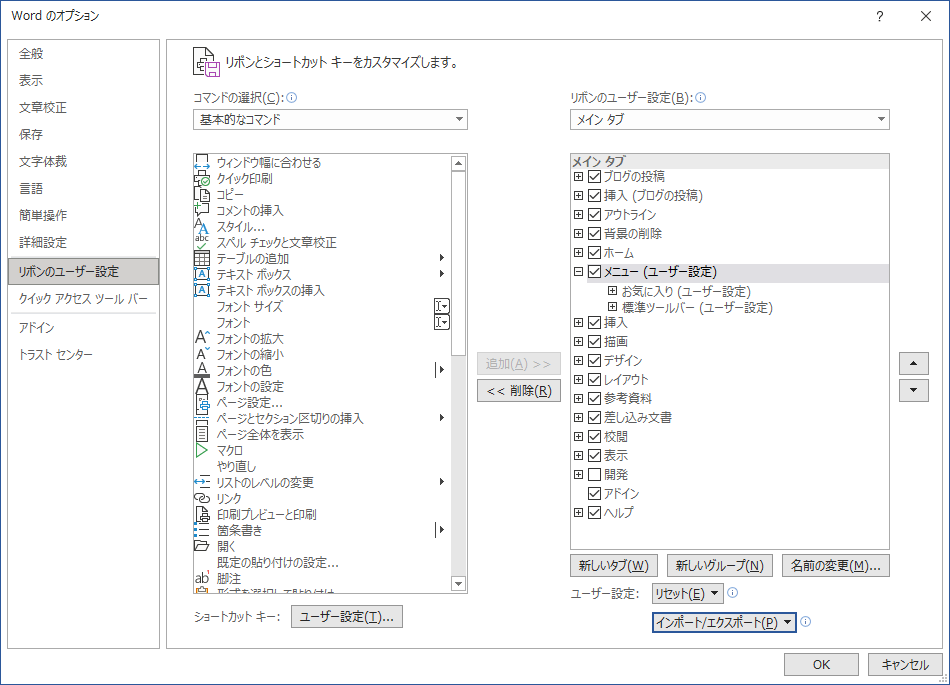Click info icon next to コマンドの選択

point(291,98)
